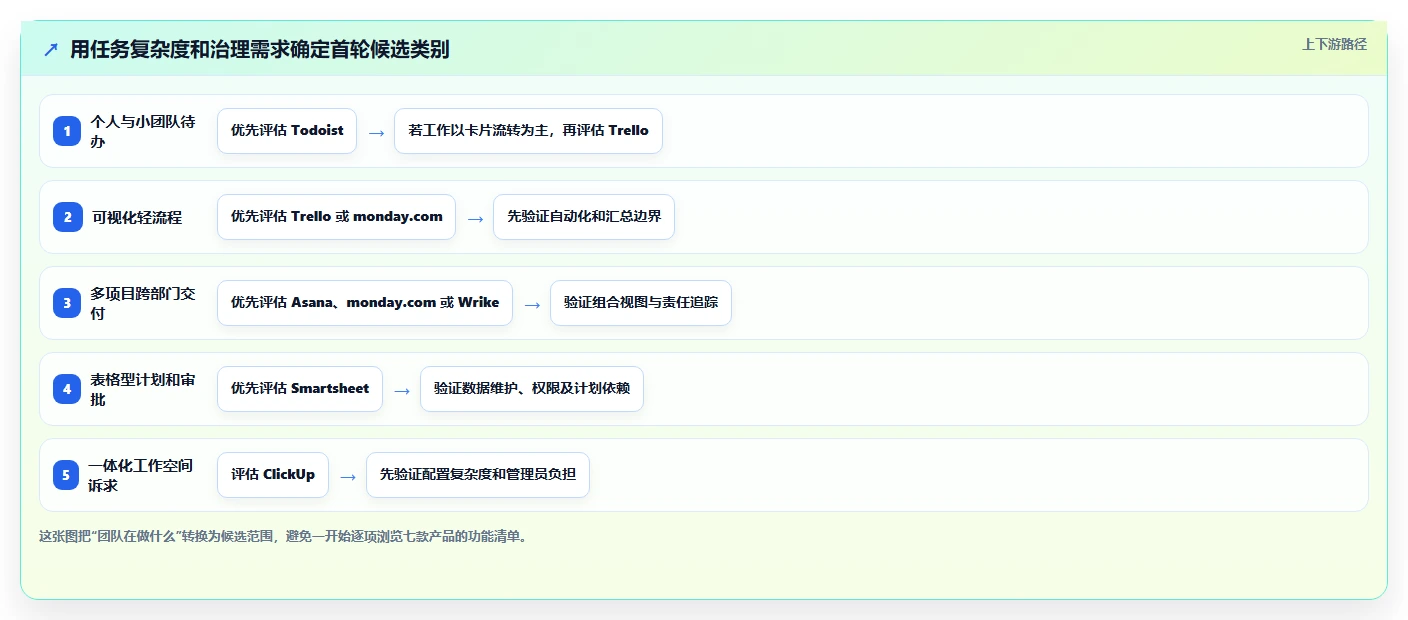Click the 可视化轻流程 label
The width and height of the screenshot is (1408, 620).
137,217
